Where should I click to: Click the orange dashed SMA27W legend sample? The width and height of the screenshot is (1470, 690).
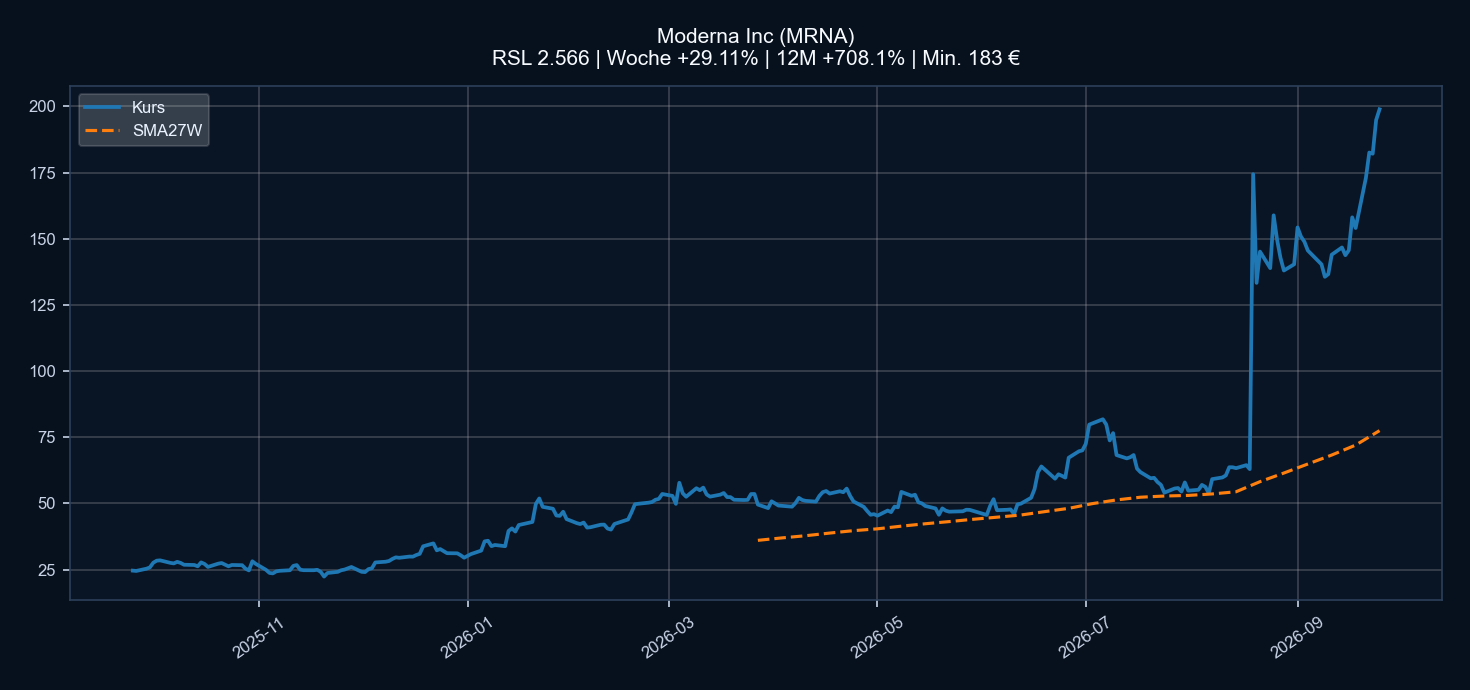click(103, 129)
